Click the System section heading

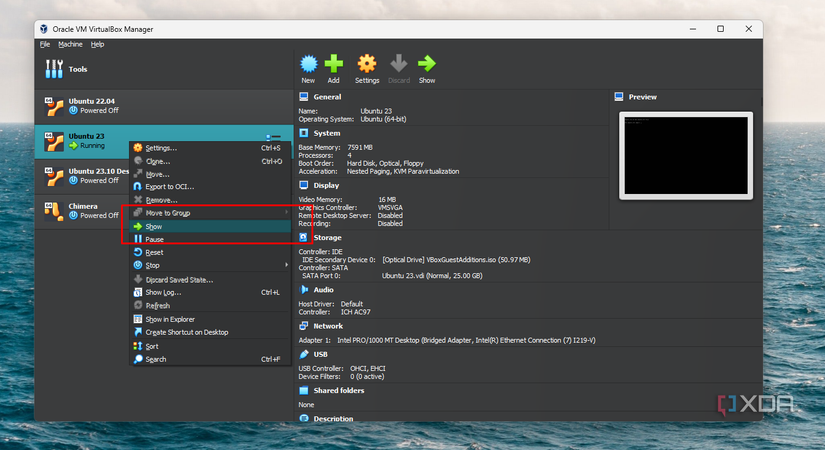(327, 133)
